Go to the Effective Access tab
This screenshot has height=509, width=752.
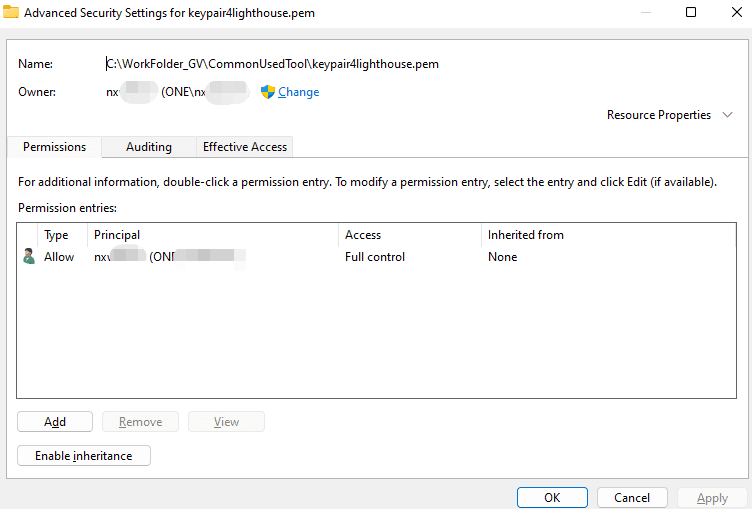245,147
